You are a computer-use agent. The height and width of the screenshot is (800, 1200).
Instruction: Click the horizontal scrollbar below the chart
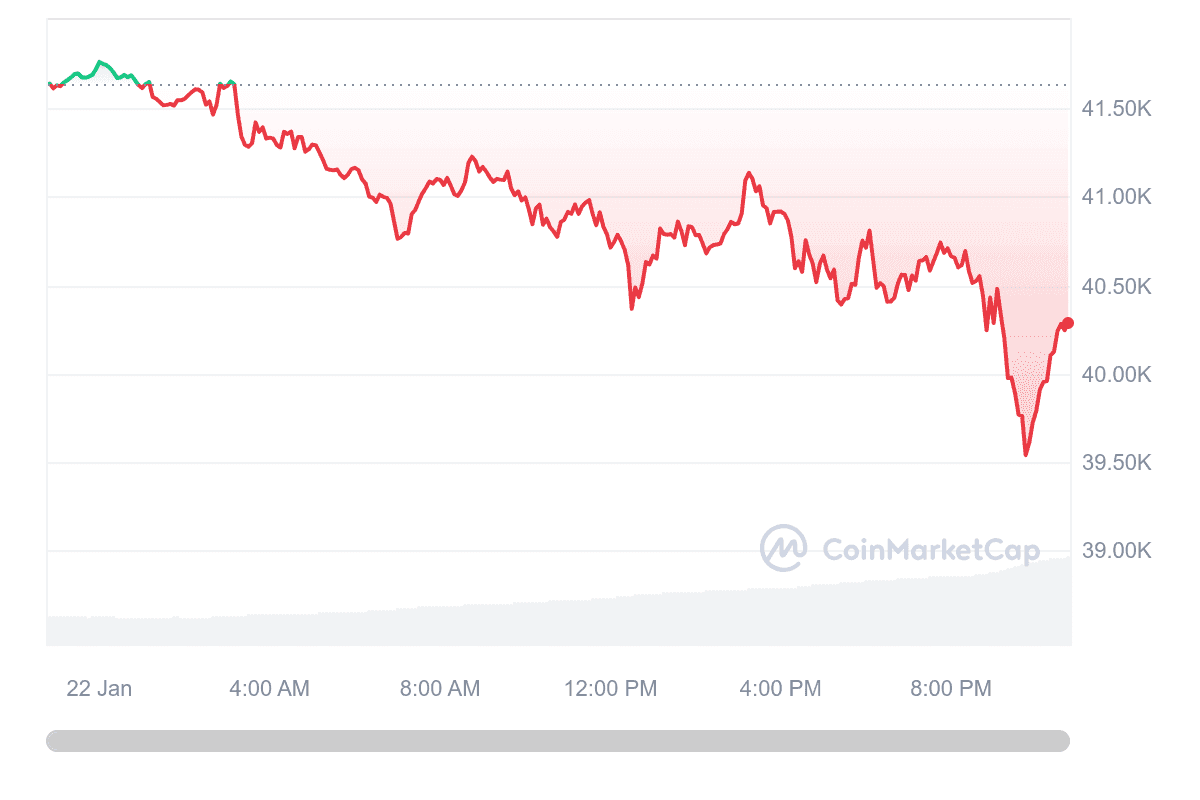coord(557,741)
